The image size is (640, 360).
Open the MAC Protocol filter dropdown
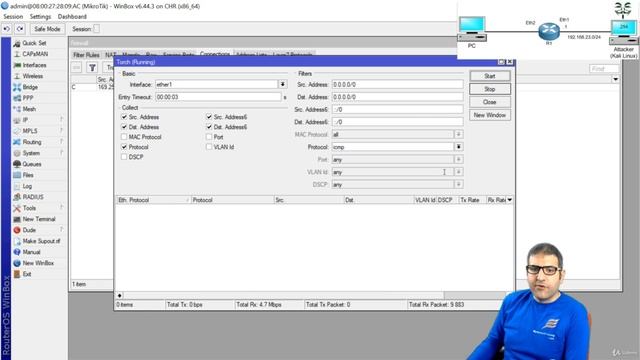(x=459, y=134)
